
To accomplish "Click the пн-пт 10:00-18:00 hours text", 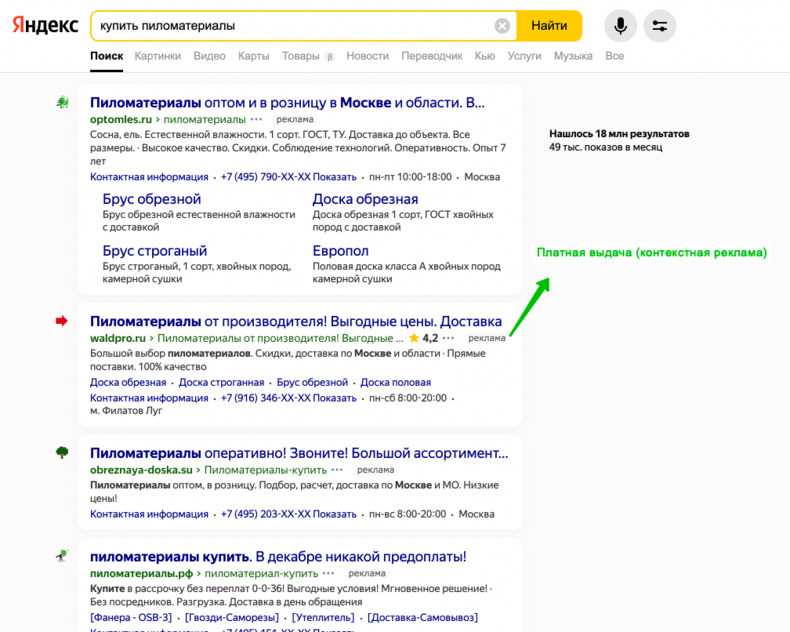I will [x=410, y=177].
